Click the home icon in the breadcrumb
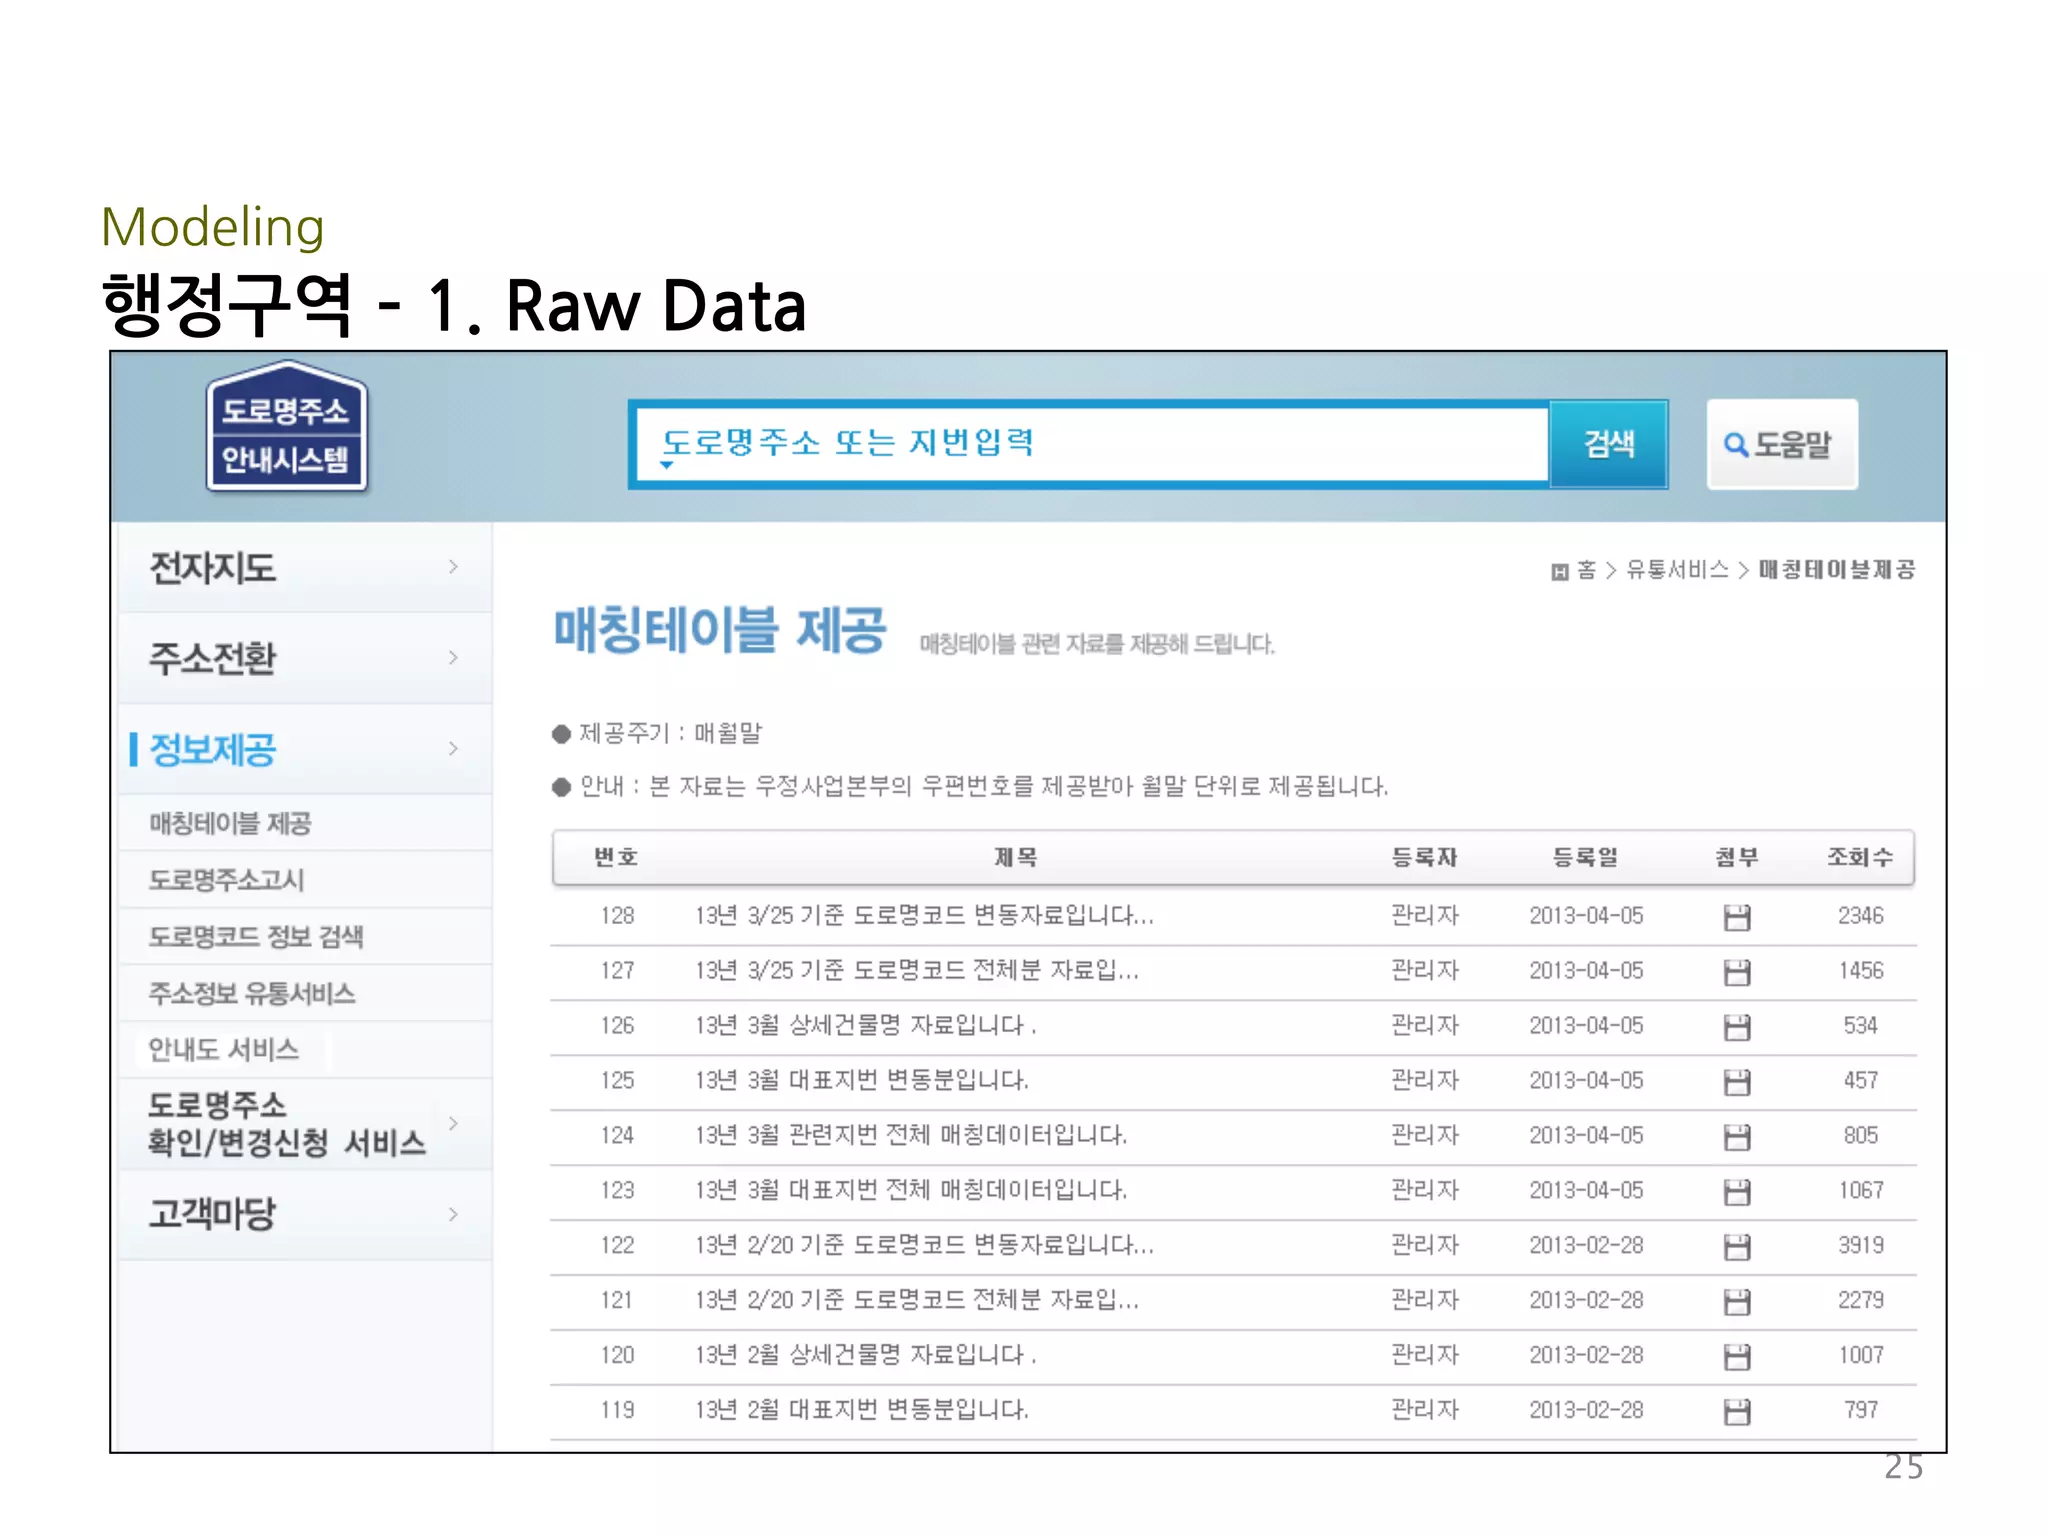2048x1536 pixels. tap(1559, 572)
